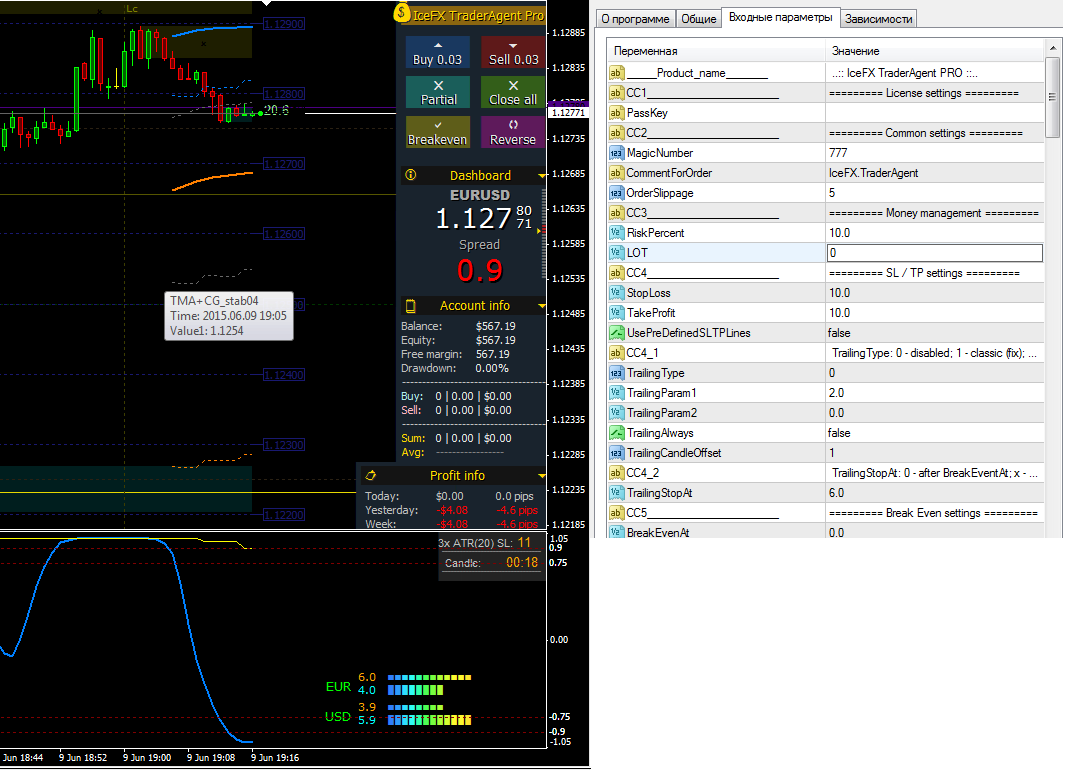The image size is (1066, 770).
Task: Click the Profit info icon
Action: (x=371, y=475)
